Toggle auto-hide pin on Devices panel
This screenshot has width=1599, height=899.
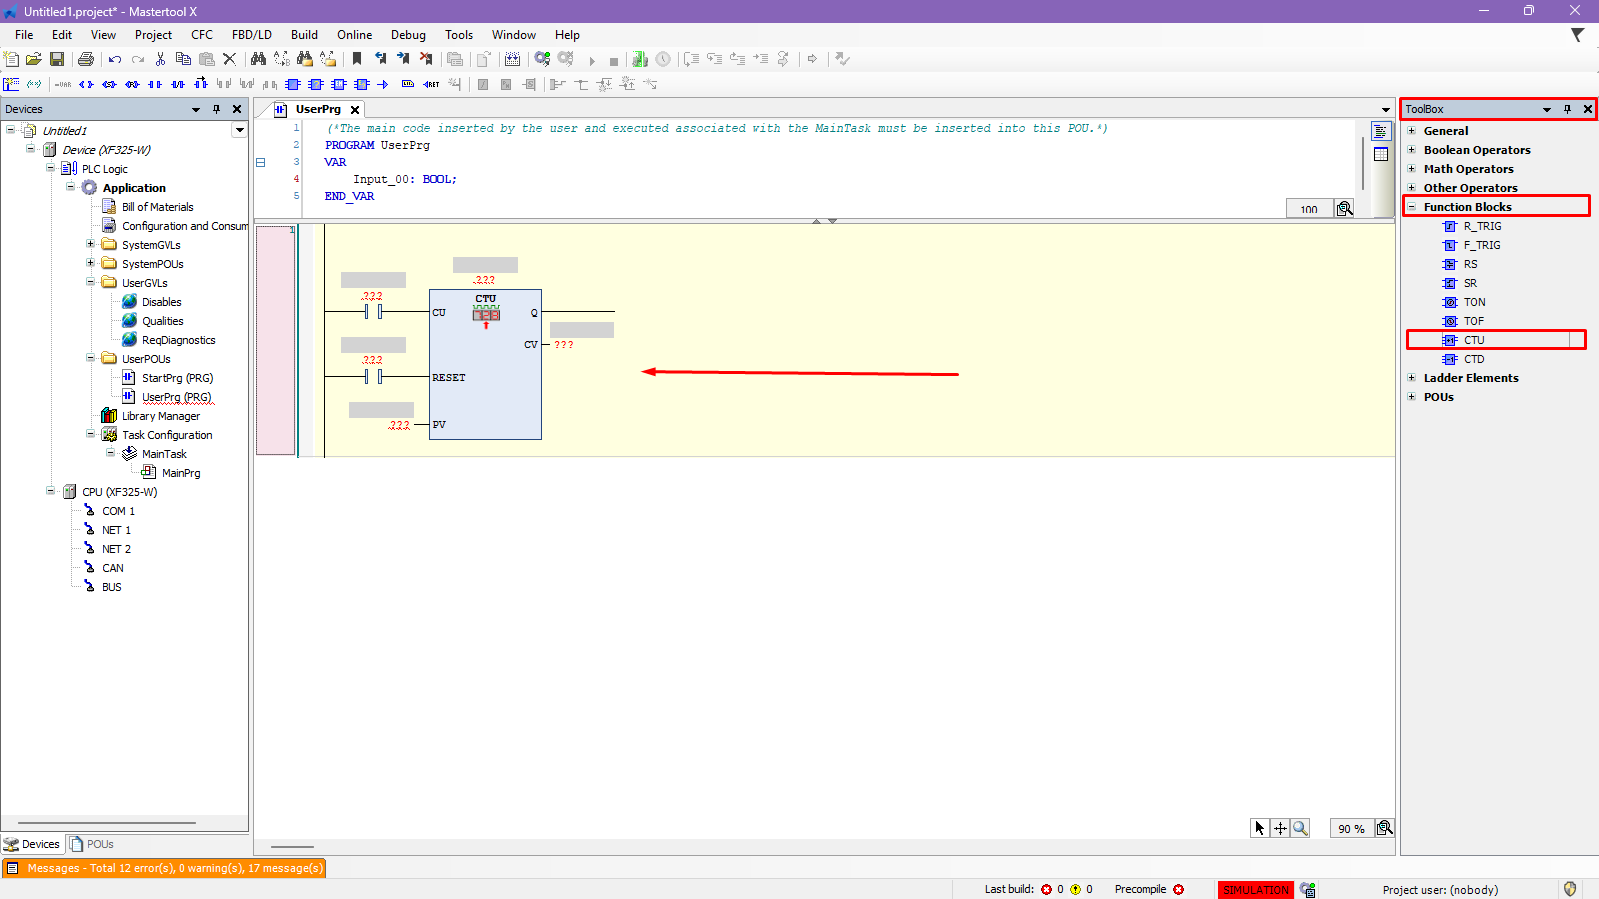[216, 109]
